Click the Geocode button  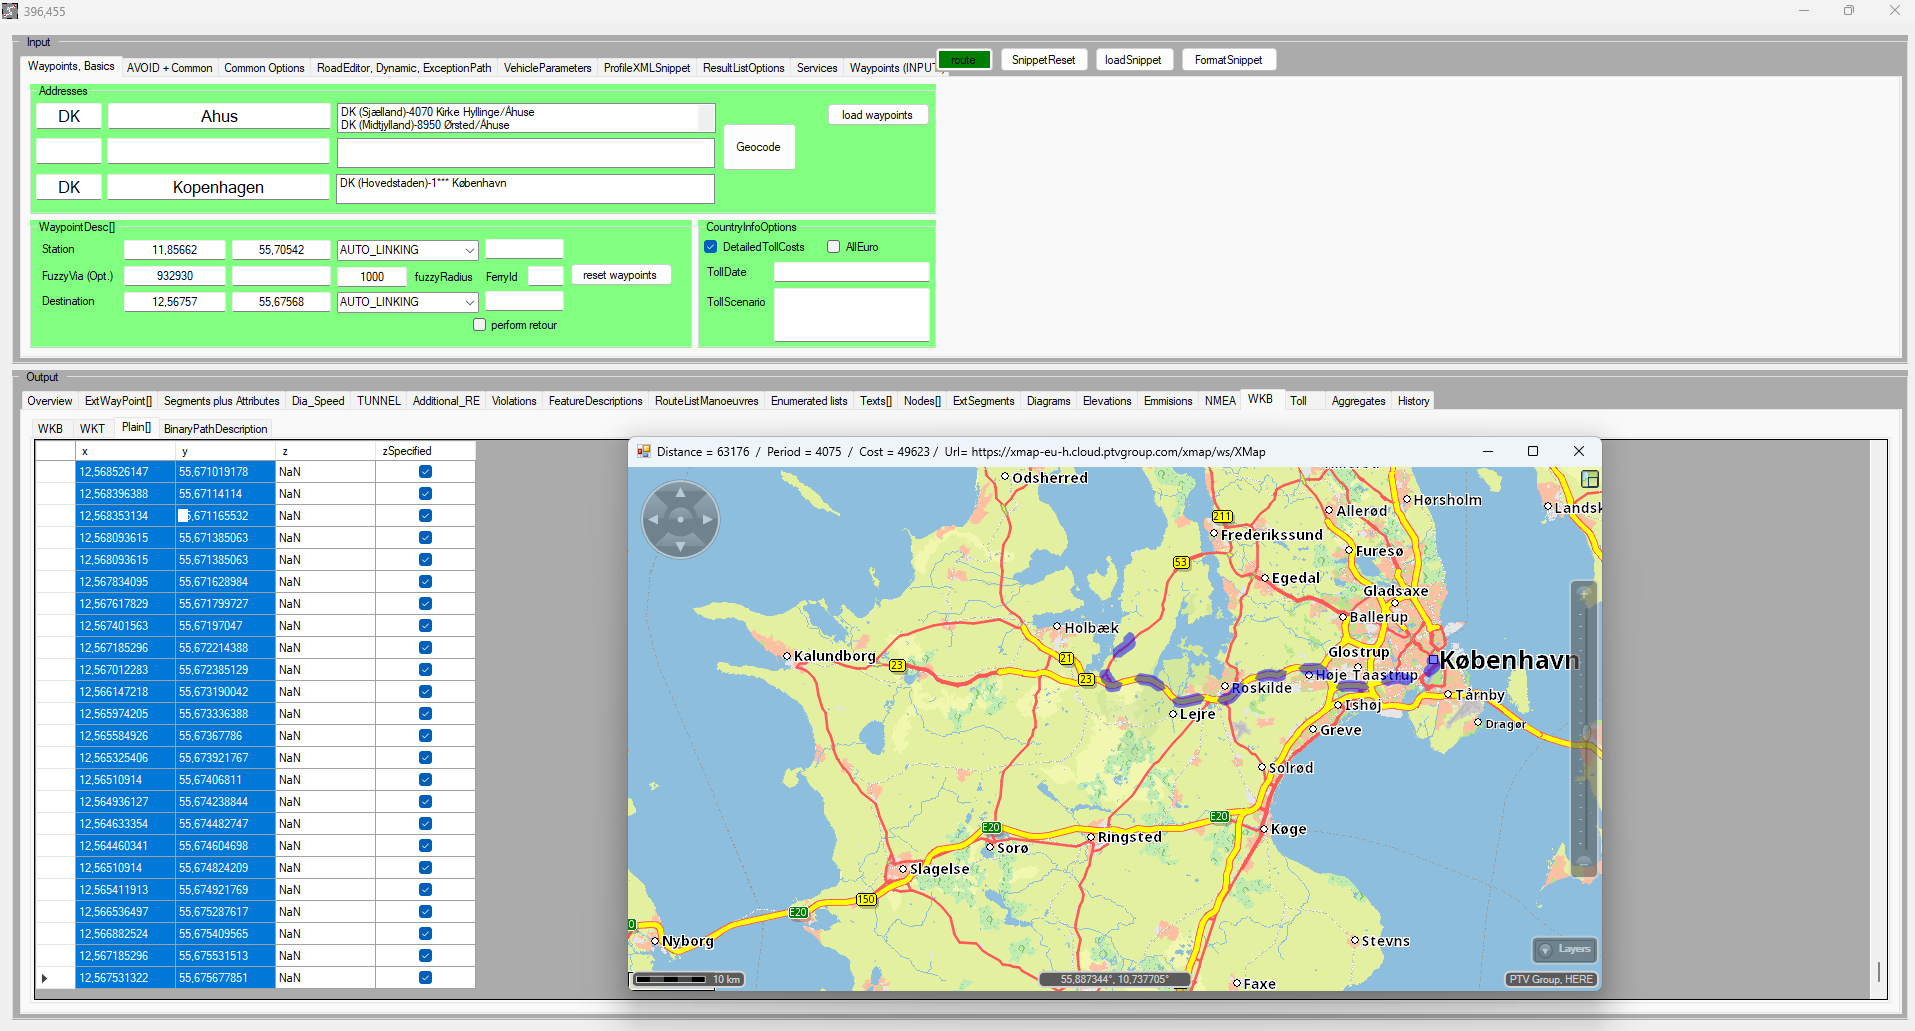point(758,147)
